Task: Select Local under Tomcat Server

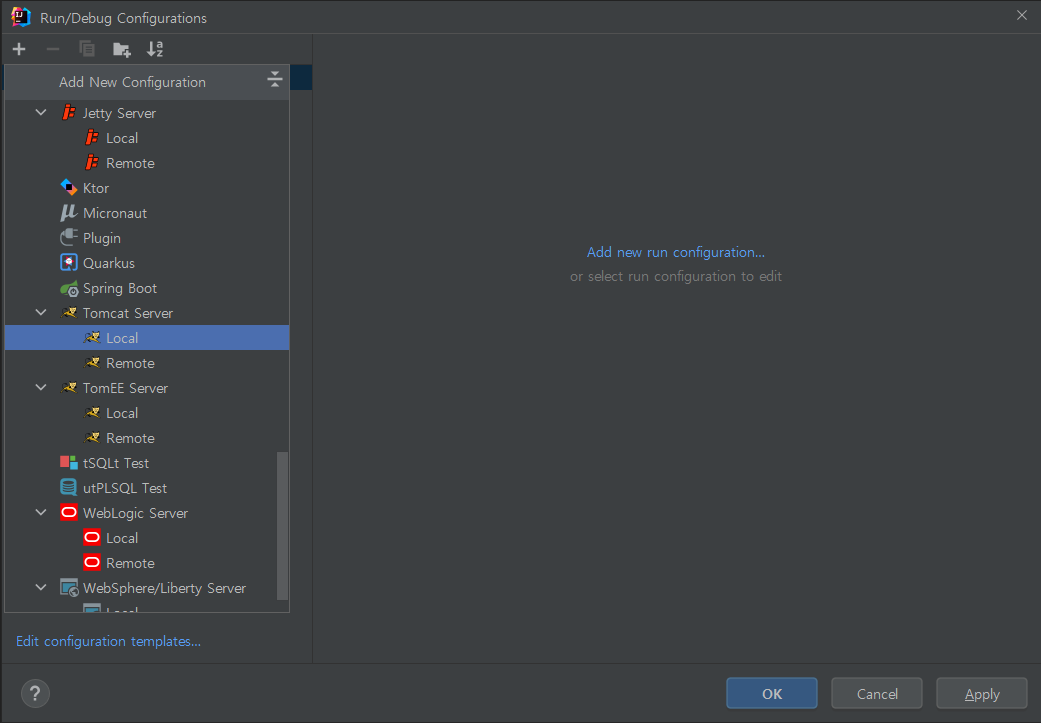Action: point(147,338)
